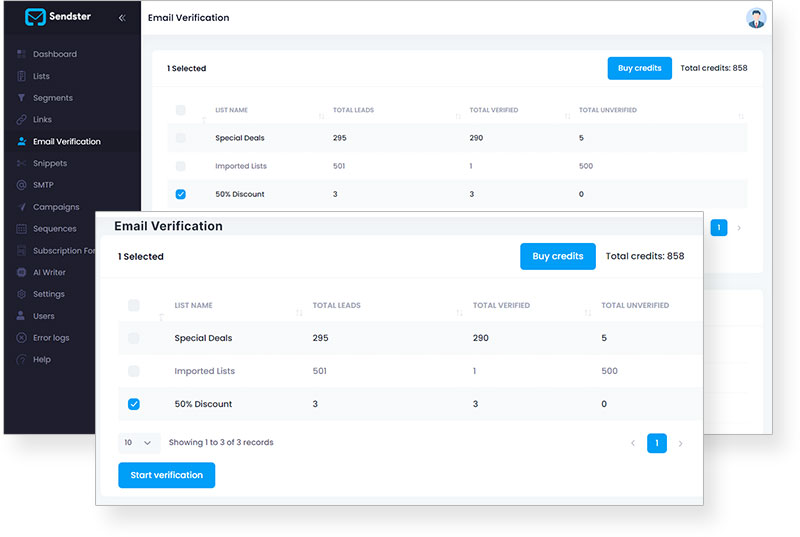This screenshot has width=800, height=537.
Task: Click 'Total credits: 858' in front panel
Action: [645, 256]
